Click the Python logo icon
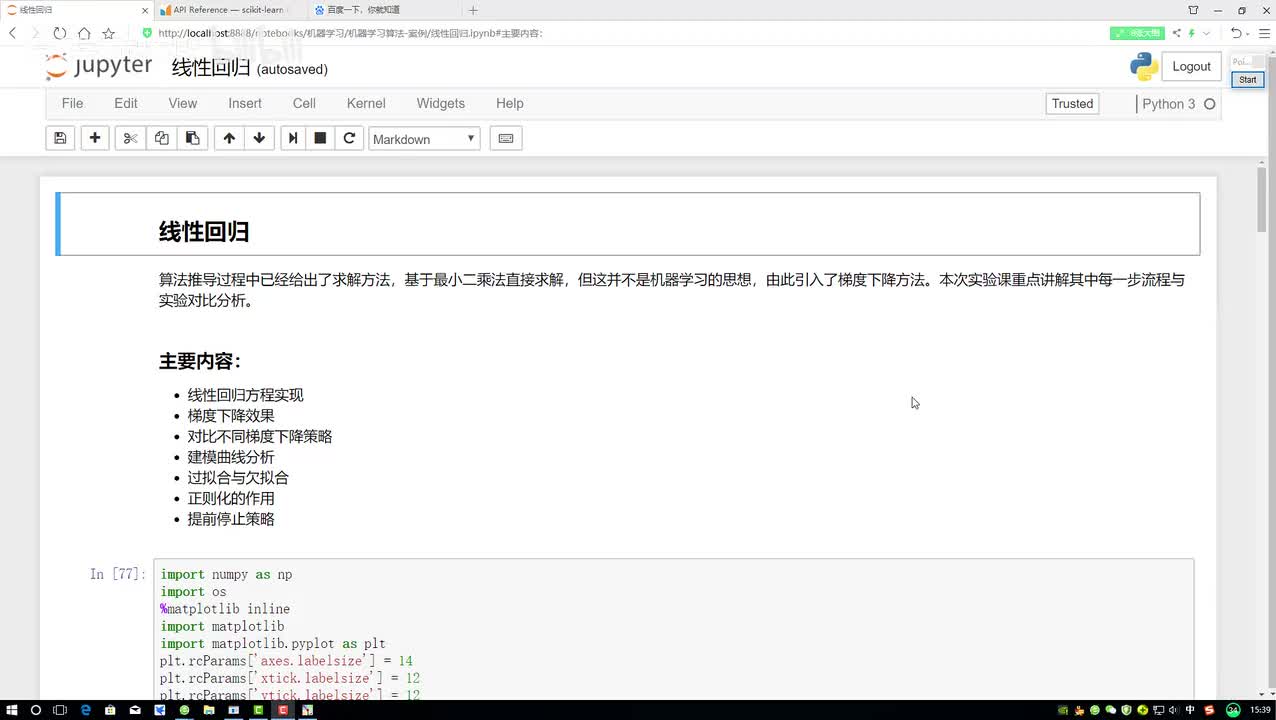 pyautogui.click(x=1144, y=66)
